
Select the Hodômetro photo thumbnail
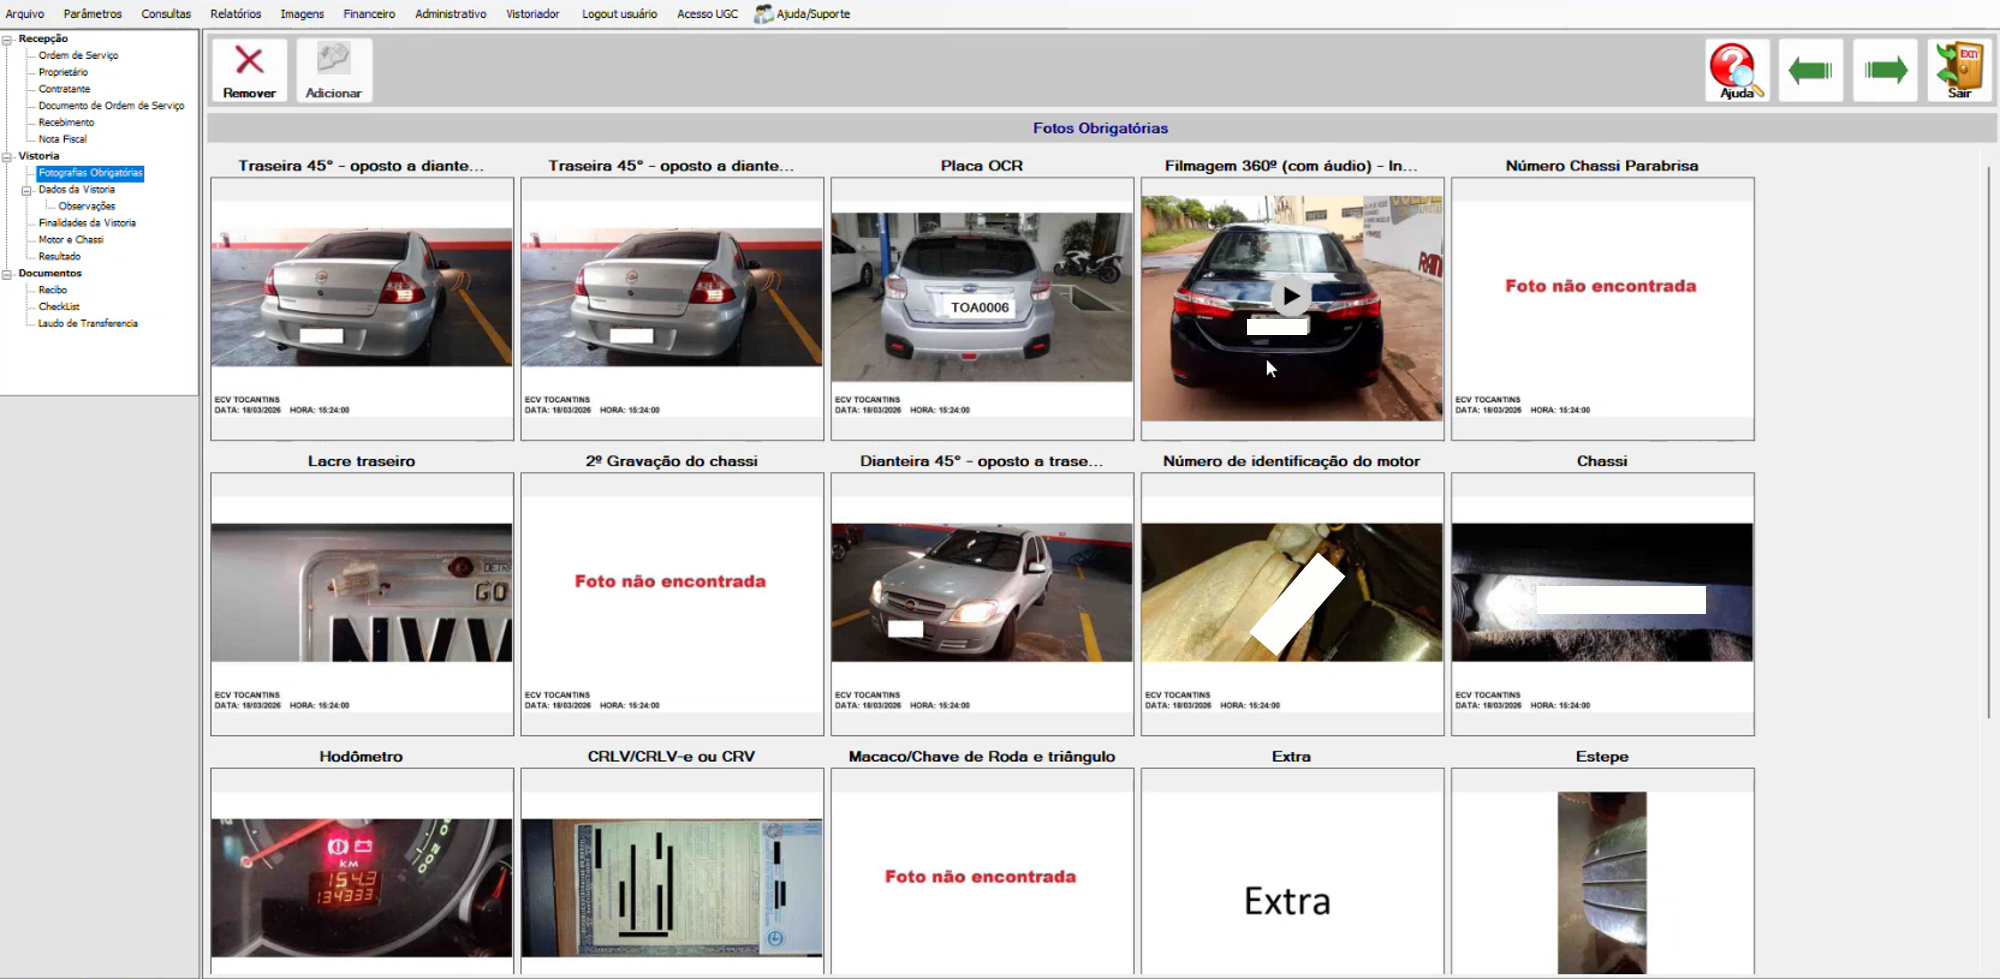(x=362, y=871)
